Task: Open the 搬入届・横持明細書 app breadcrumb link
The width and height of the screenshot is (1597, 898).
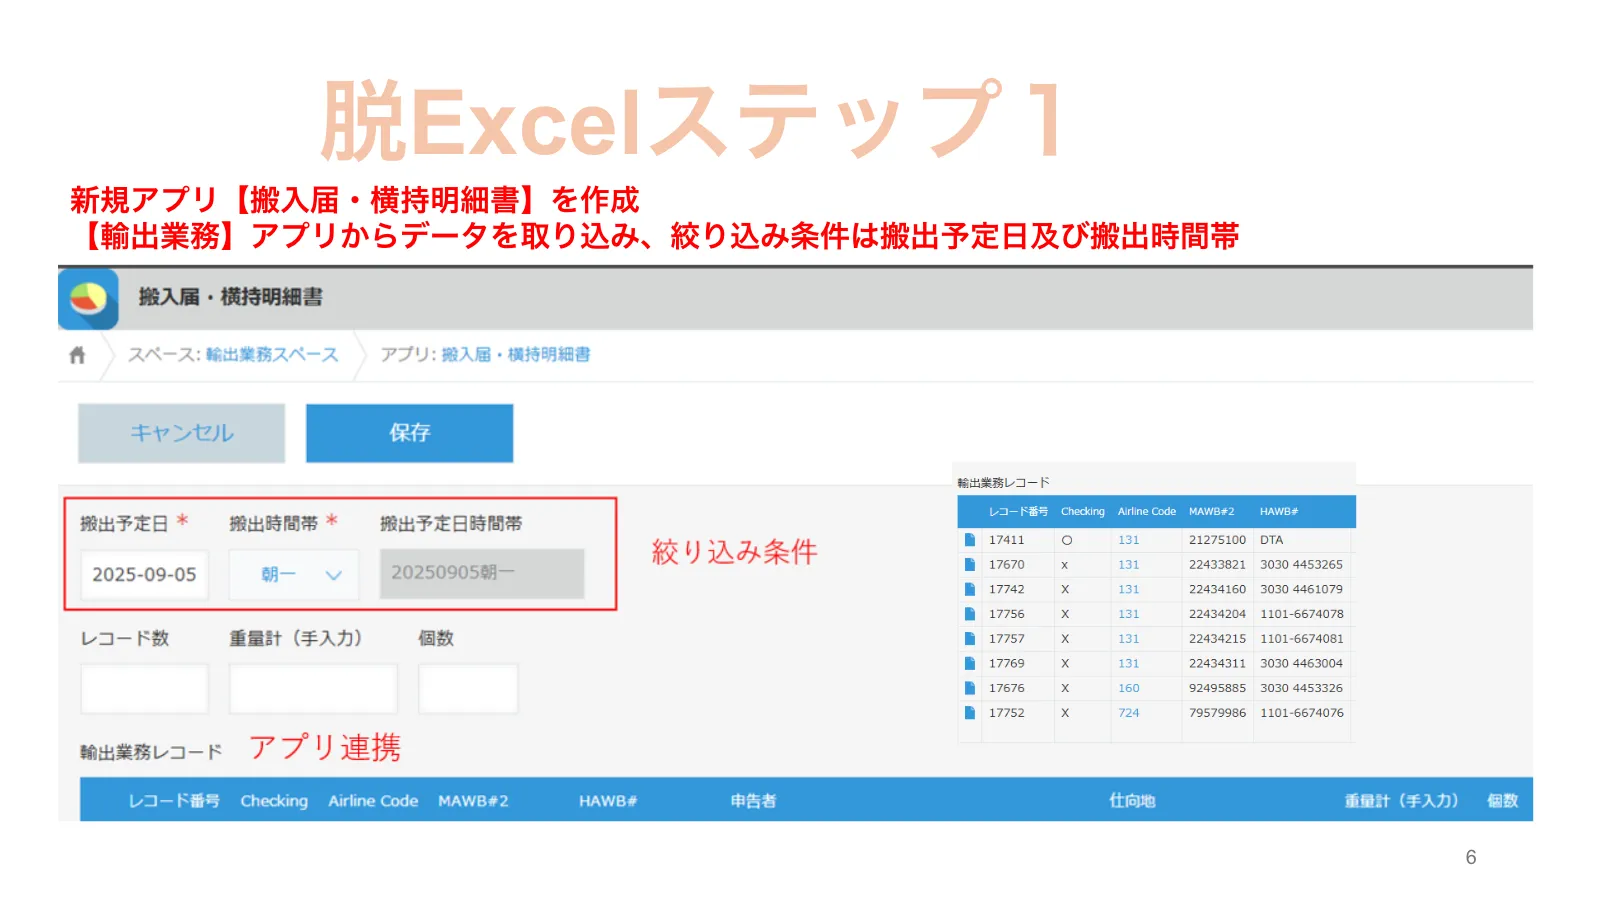Action: tap(515, 355)
